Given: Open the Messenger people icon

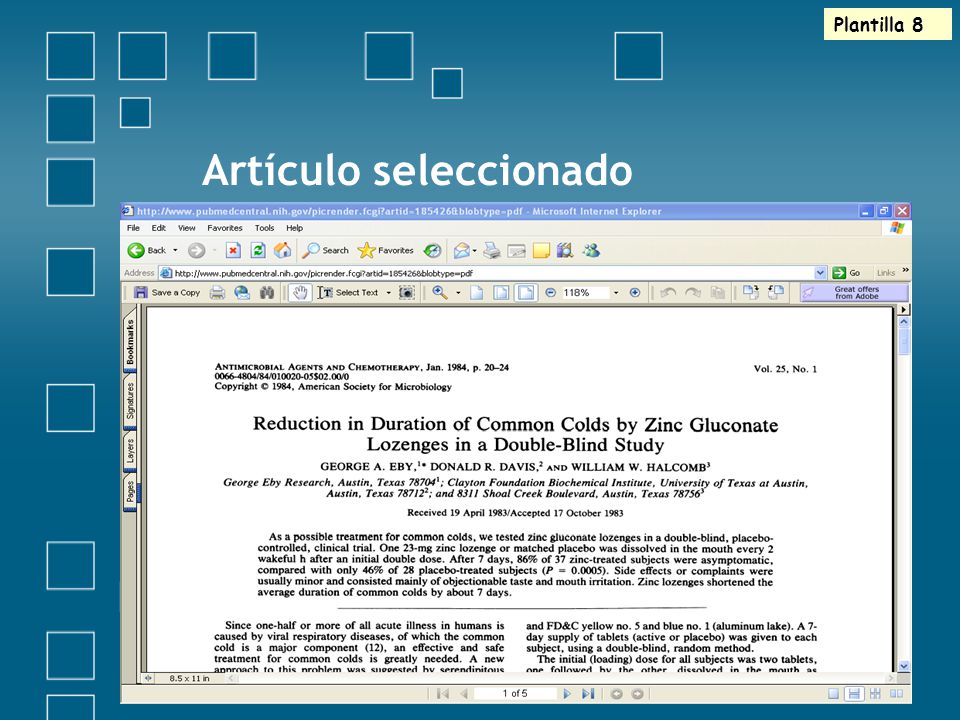Looking at the screenshot, I should 591,250.
